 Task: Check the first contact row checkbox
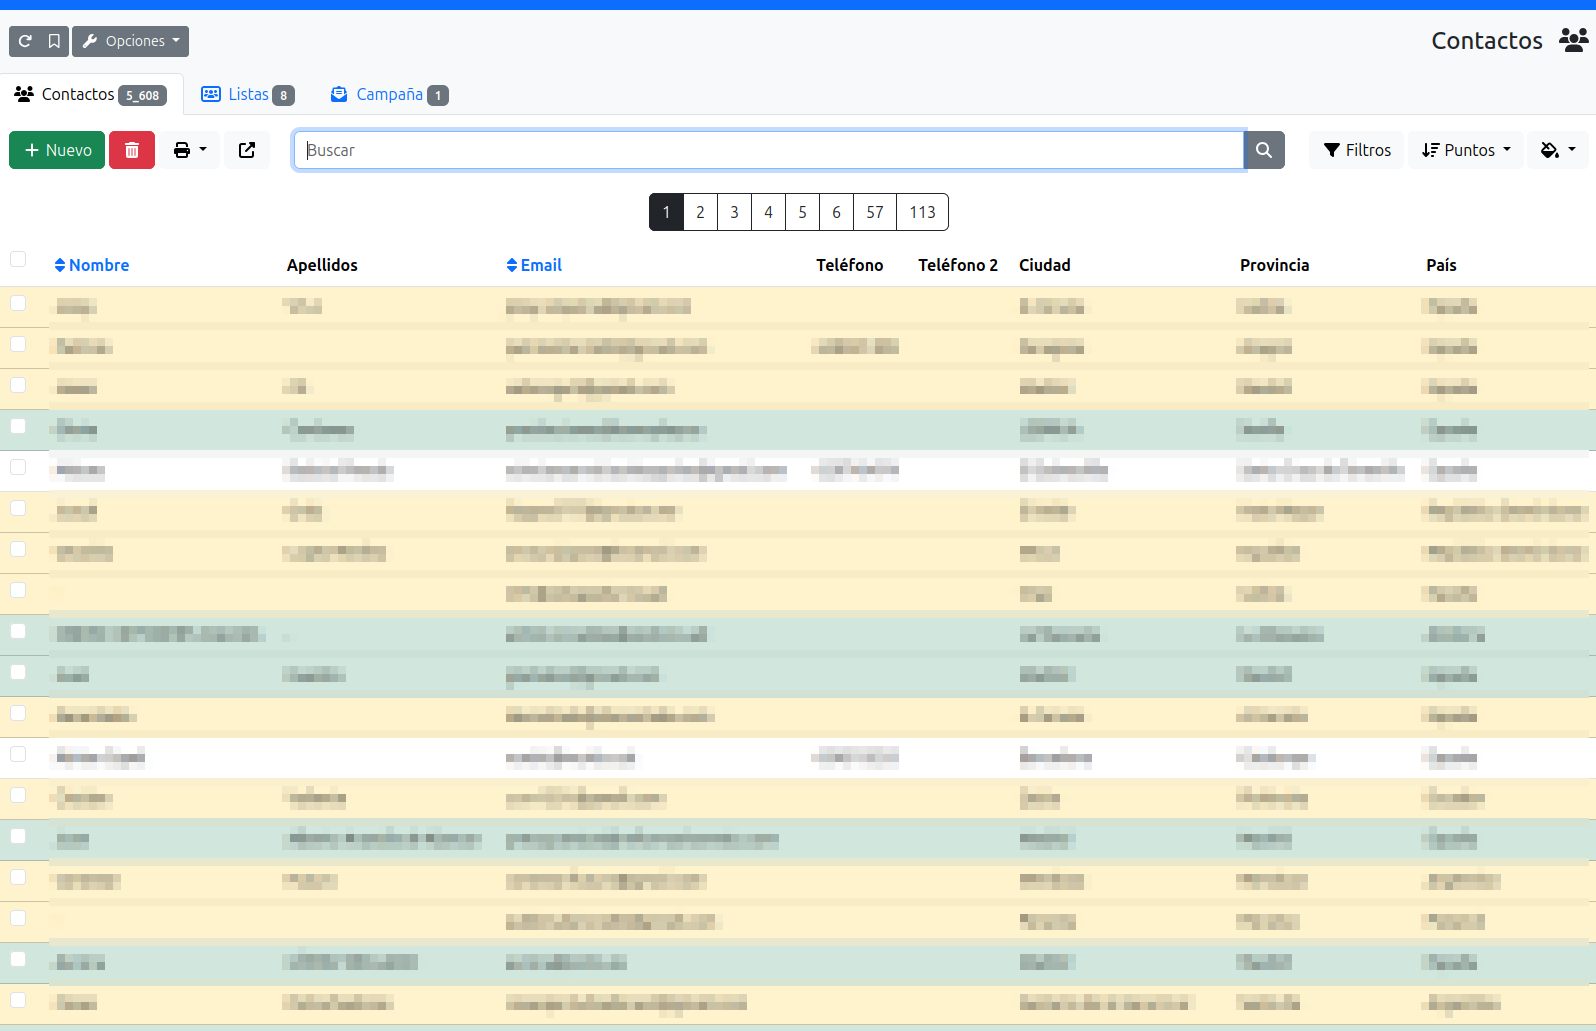click(x=18, y=303)
